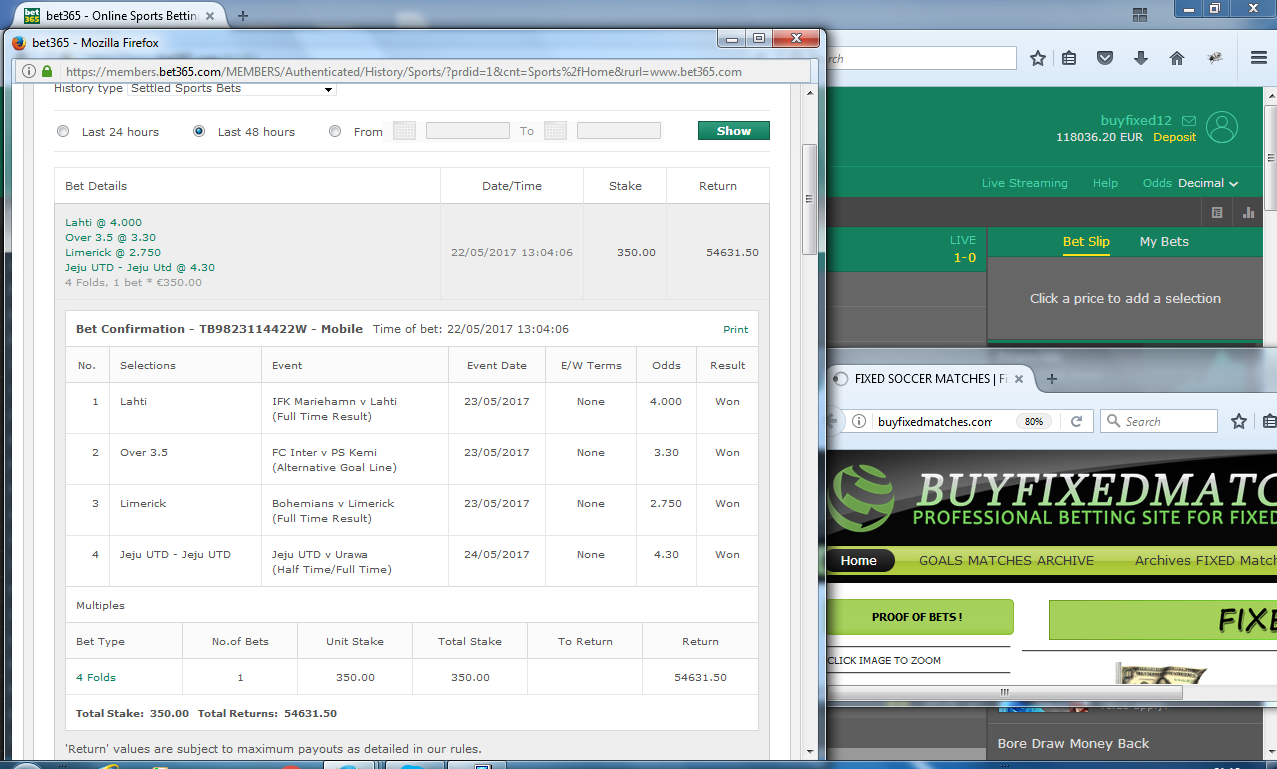
Task: Click the FC Inter v PS Kemi event
Action: [324, 452]
